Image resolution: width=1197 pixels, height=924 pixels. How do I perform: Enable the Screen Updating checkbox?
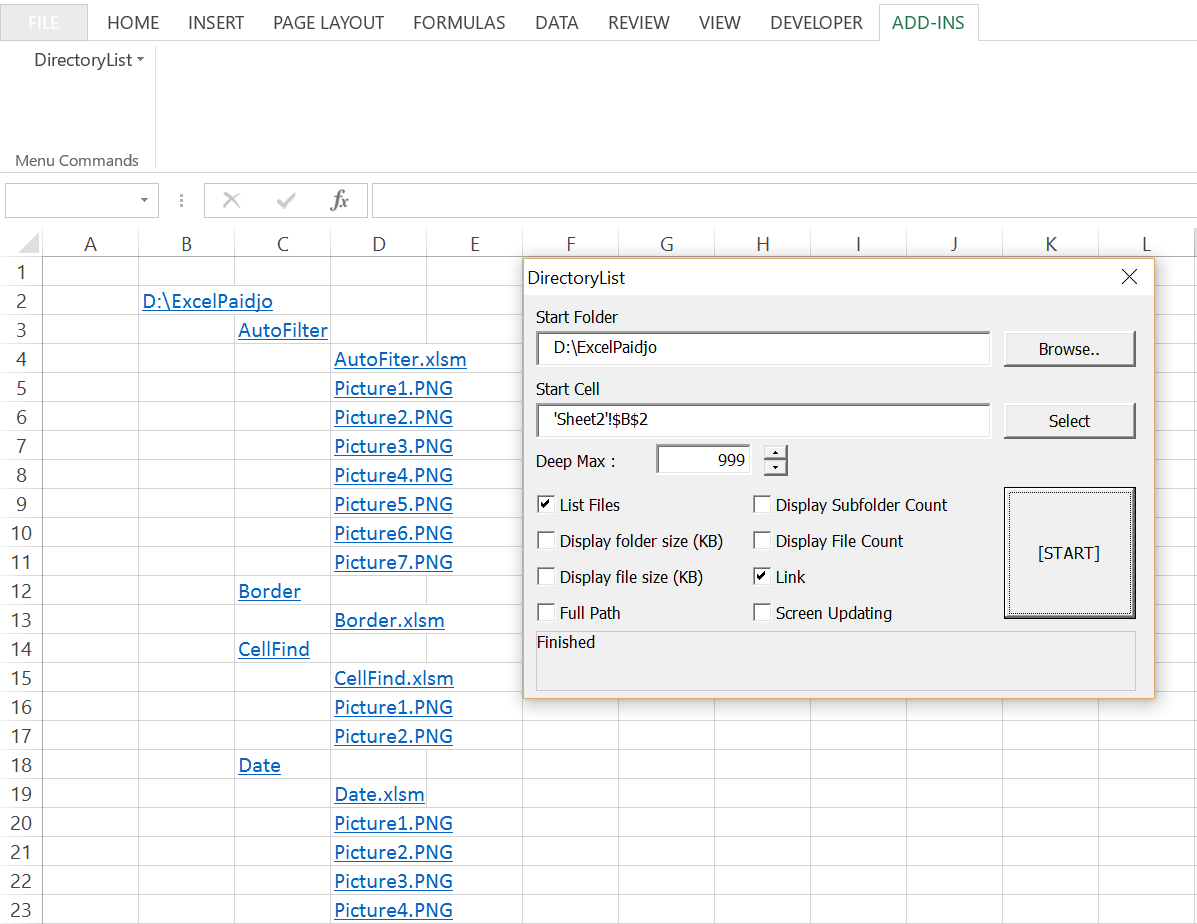coord(762,612)
